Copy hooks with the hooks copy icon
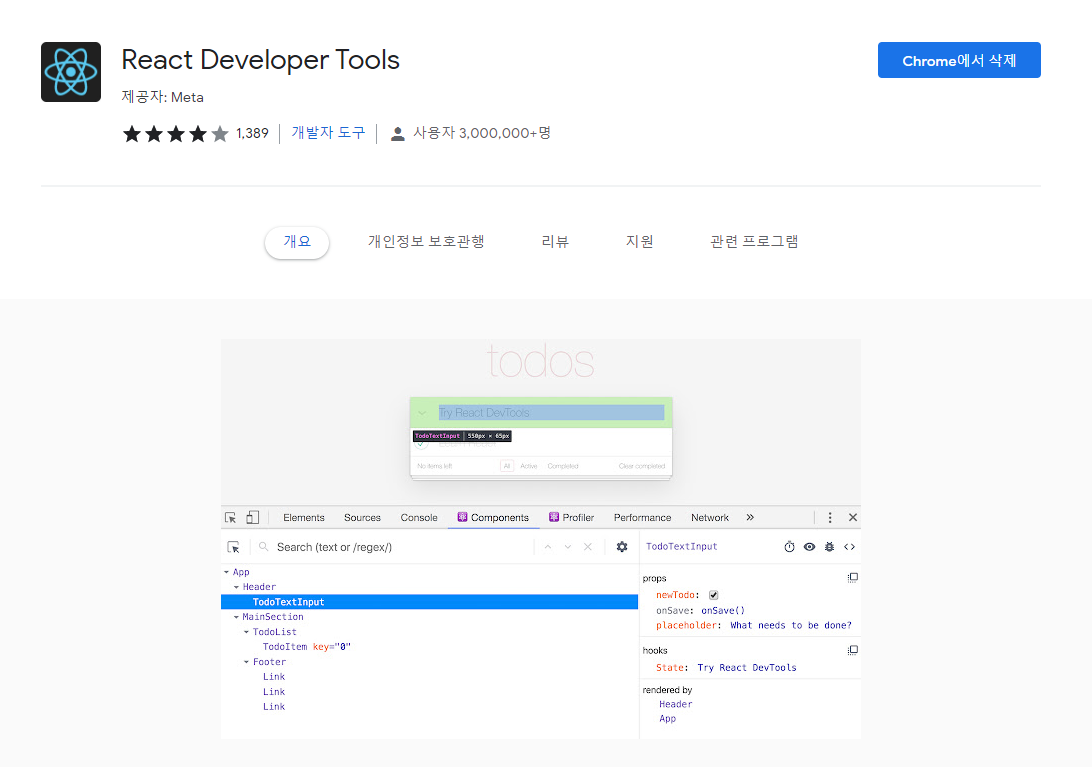 coord(852,650)
